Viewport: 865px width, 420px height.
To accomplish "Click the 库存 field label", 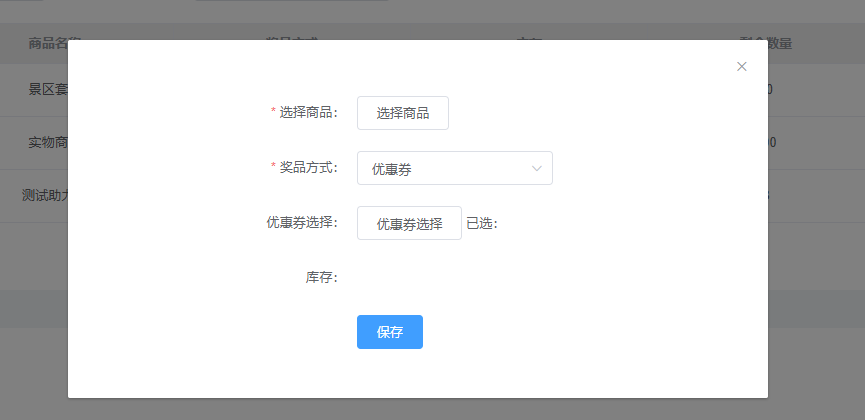I will [321, 277].
